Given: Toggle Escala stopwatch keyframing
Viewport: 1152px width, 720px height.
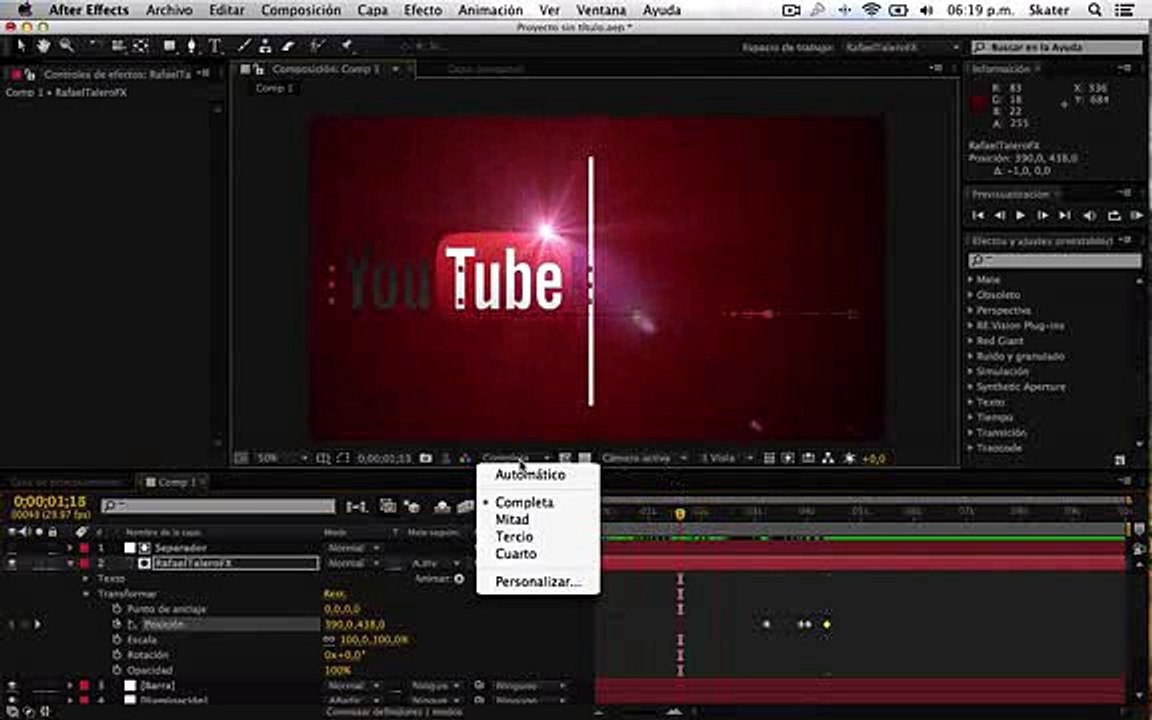Looking at the screenshot, I should coord(117,639).
